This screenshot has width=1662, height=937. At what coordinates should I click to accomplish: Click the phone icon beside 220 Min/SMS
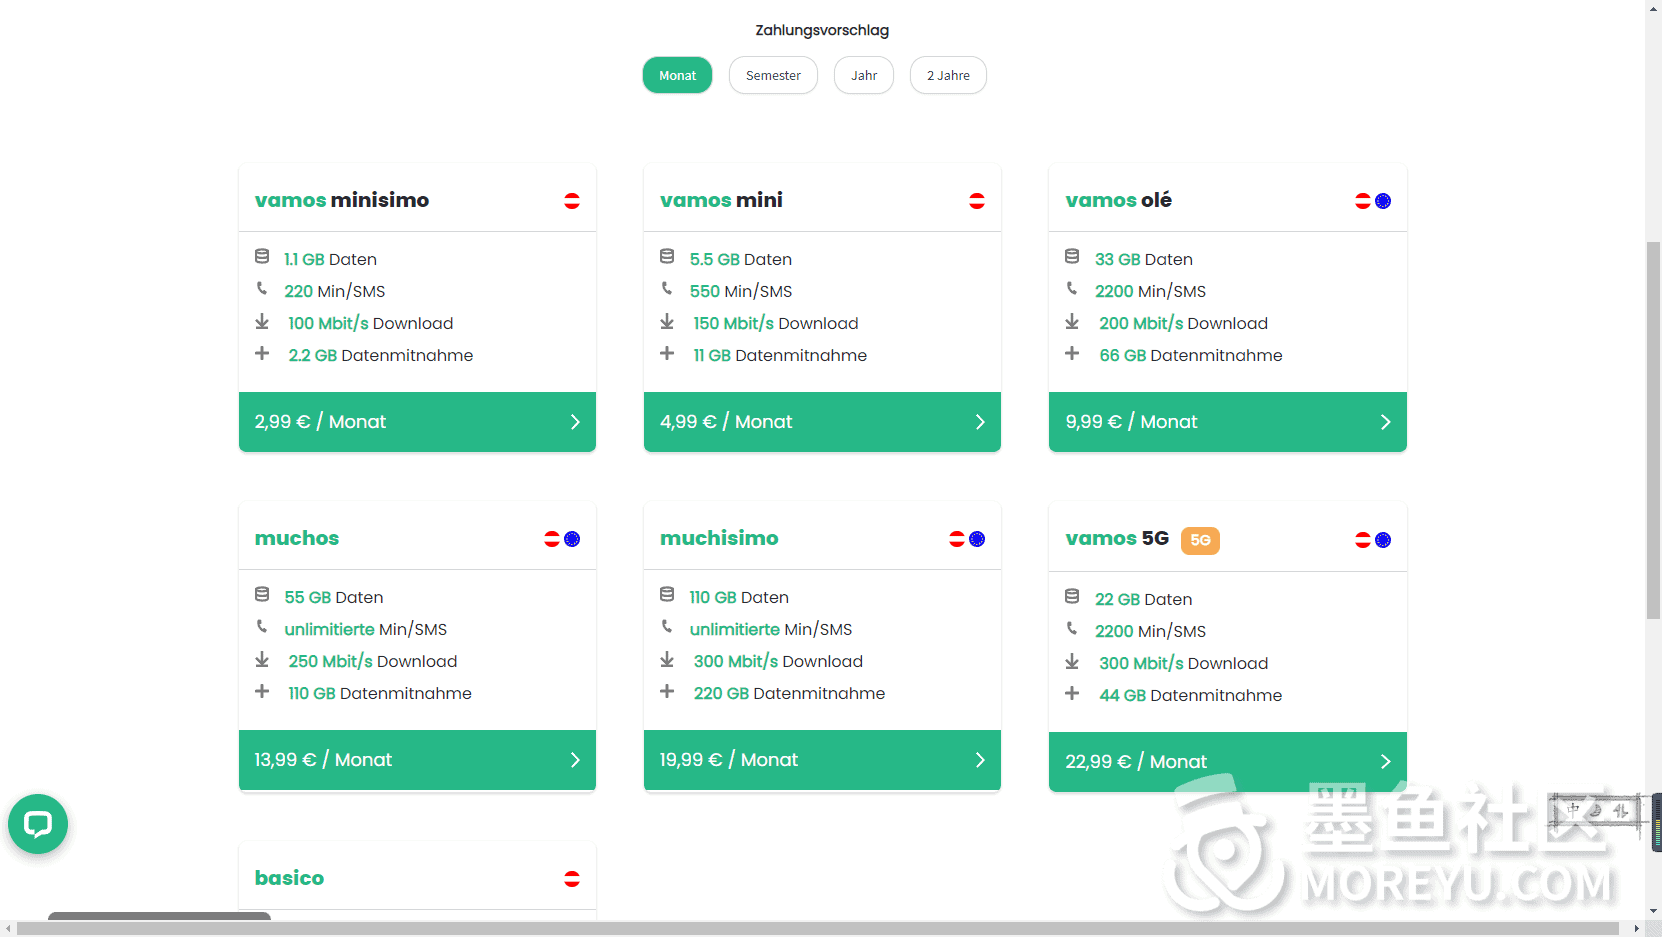click(x=262, y=288)
